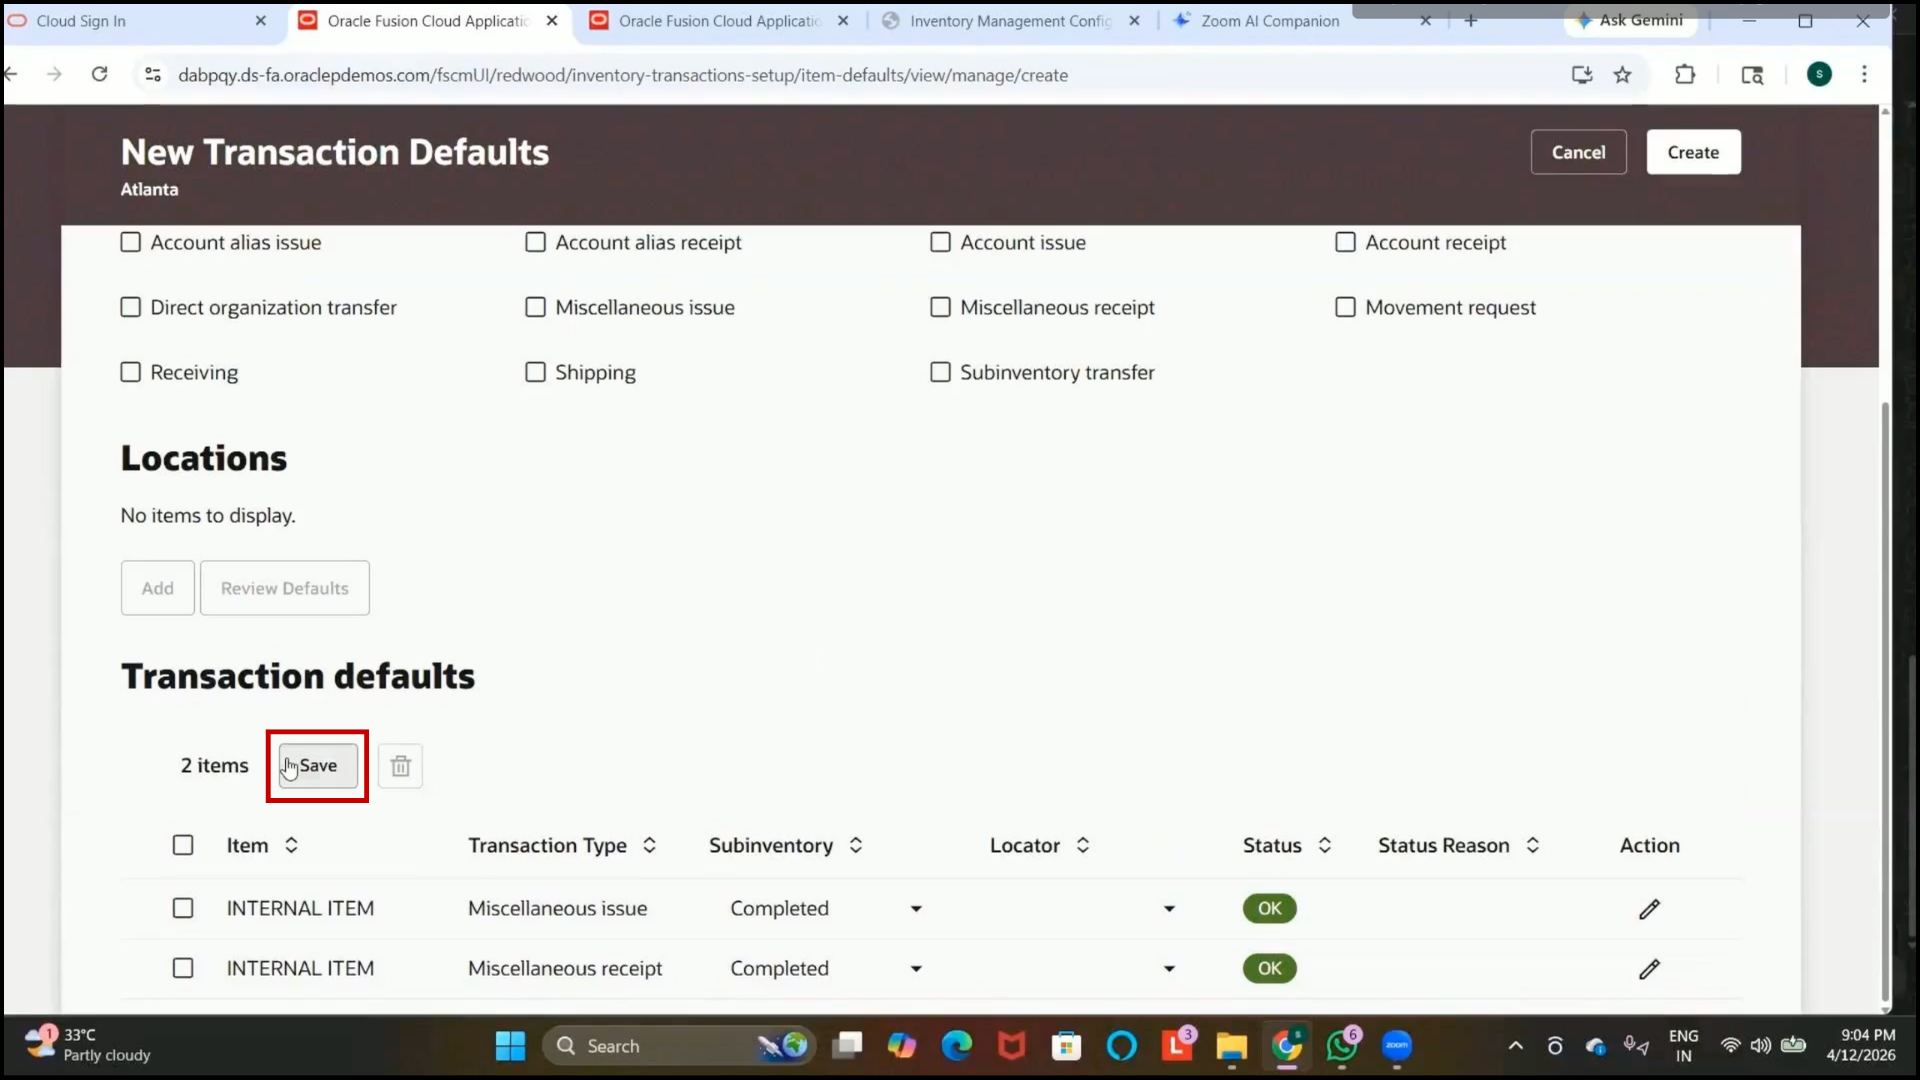Click the install app icon in address bar

tap(1581, 74)
